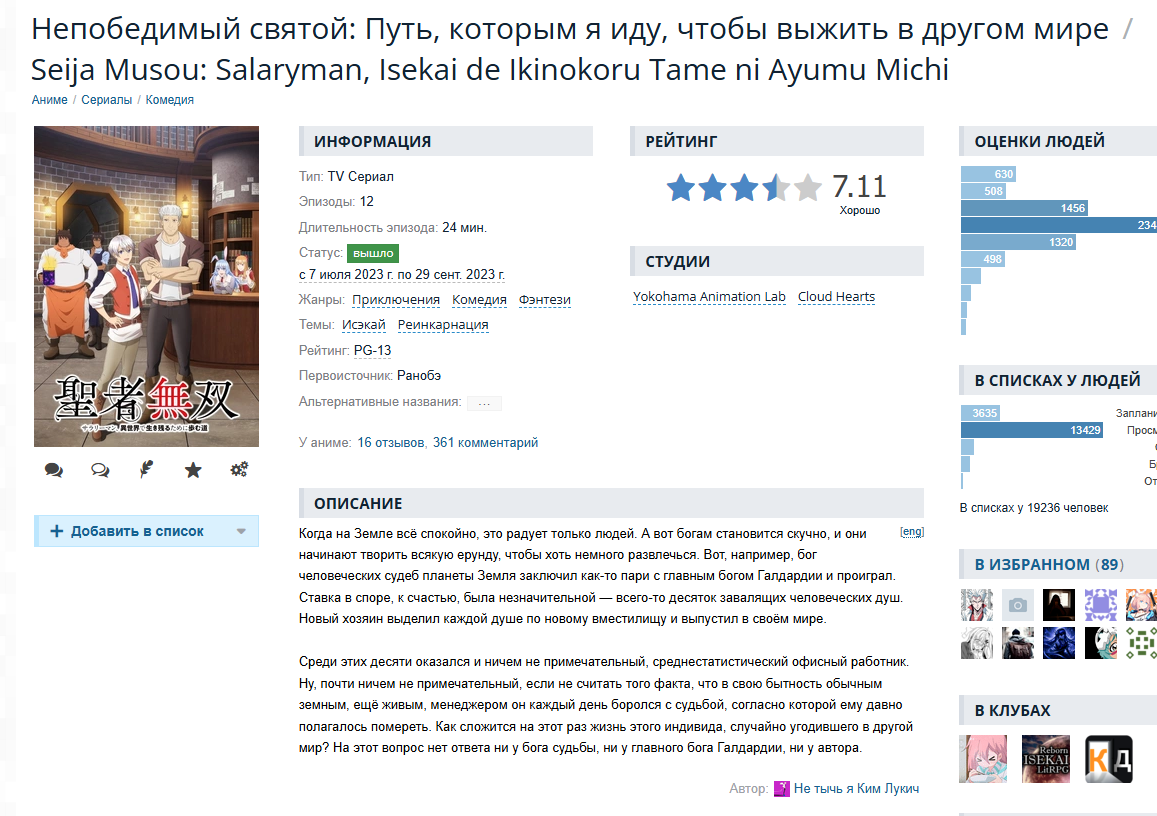Open the gears settings icon under poster
Screen dimensions: 1157x816
pos(239,469)
